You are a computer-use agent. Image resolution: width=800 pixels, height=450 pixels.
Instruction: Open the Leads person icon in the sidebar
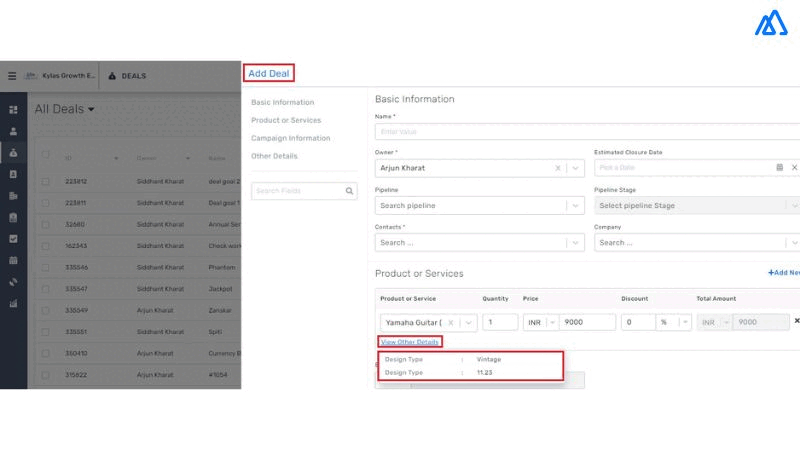pyautogui.click(x=13, y=132)
